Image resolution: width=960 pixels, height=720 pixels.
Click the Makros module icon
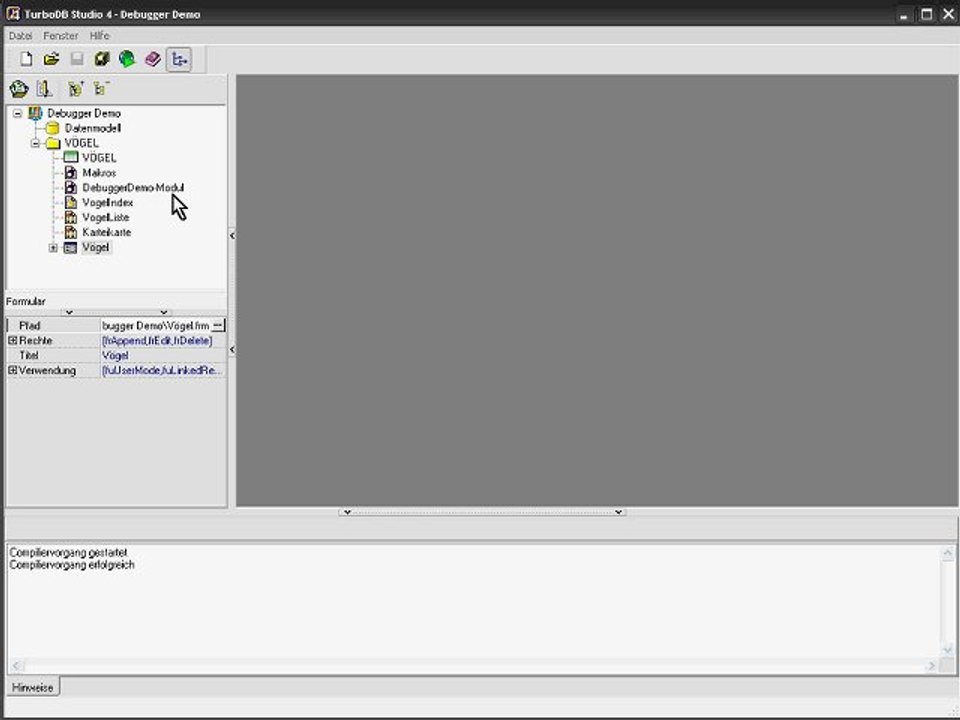(71, 173)
